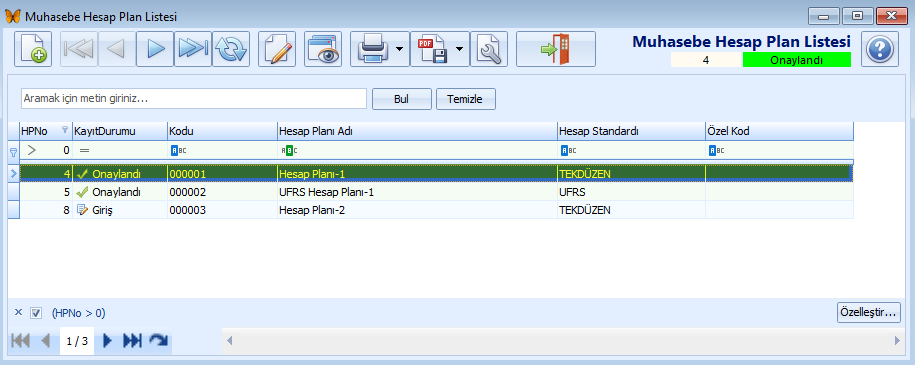Screen dimensions: 915x365
Task: Expand the printer dropdown arrow
Action: point(400,49)
